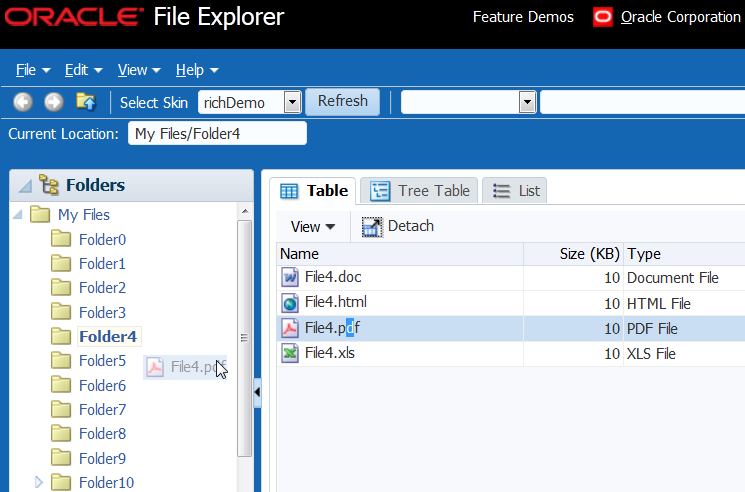Click the PDF File type cell
The image size is (745, 492).
point(652,329)
